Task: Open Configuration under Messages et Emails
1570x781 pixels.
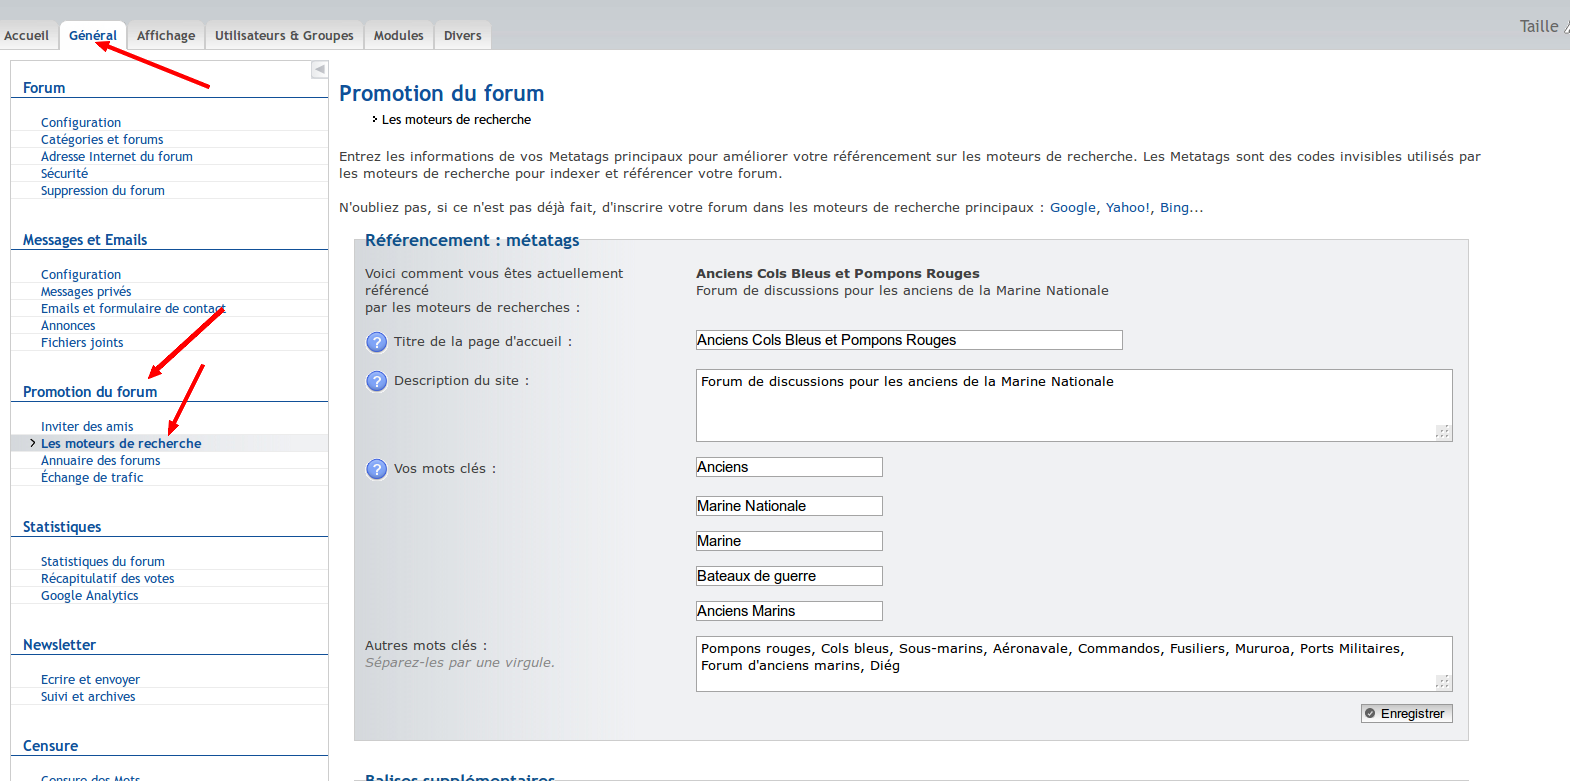Action: (x=81, y=275)
